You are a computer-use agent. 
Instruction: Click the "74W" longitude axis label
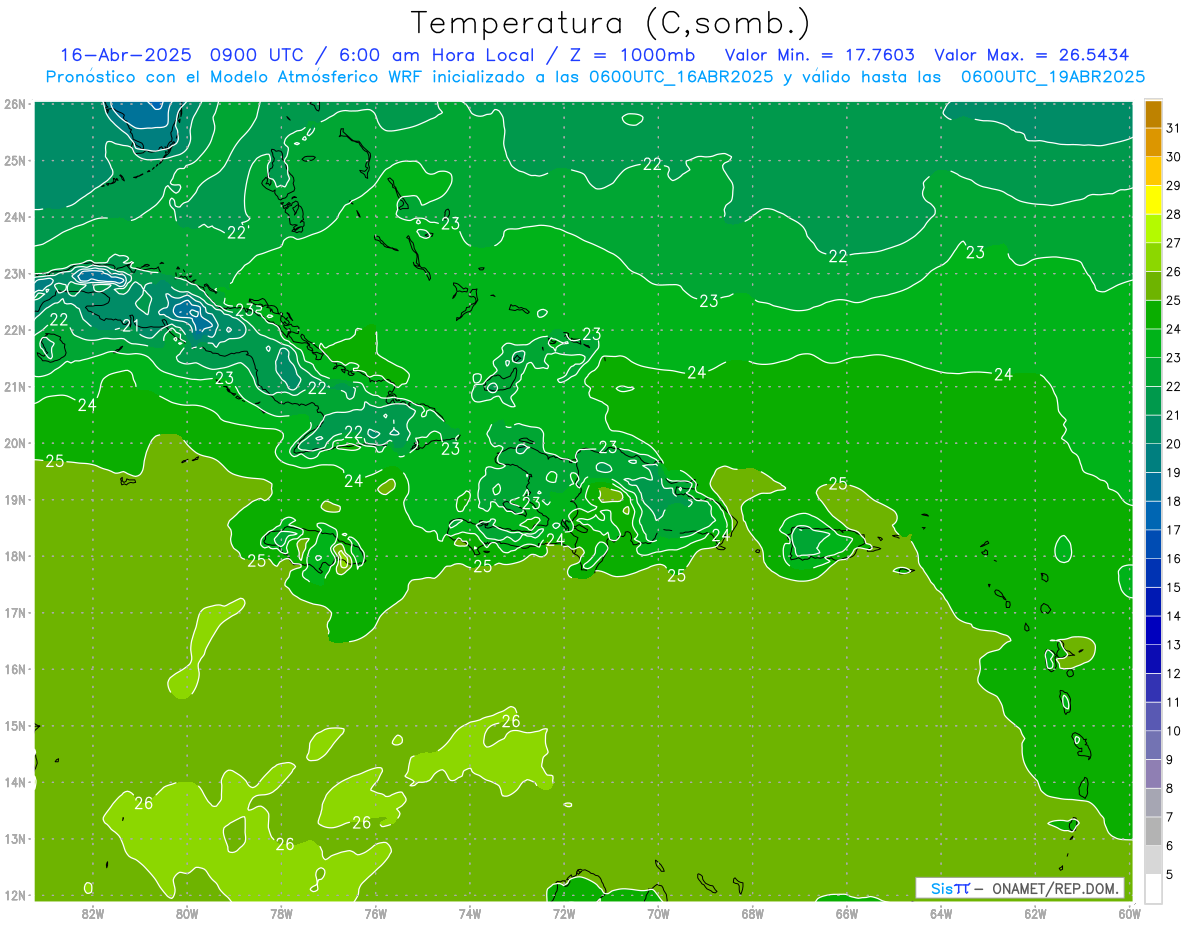(x=470, y=914)
